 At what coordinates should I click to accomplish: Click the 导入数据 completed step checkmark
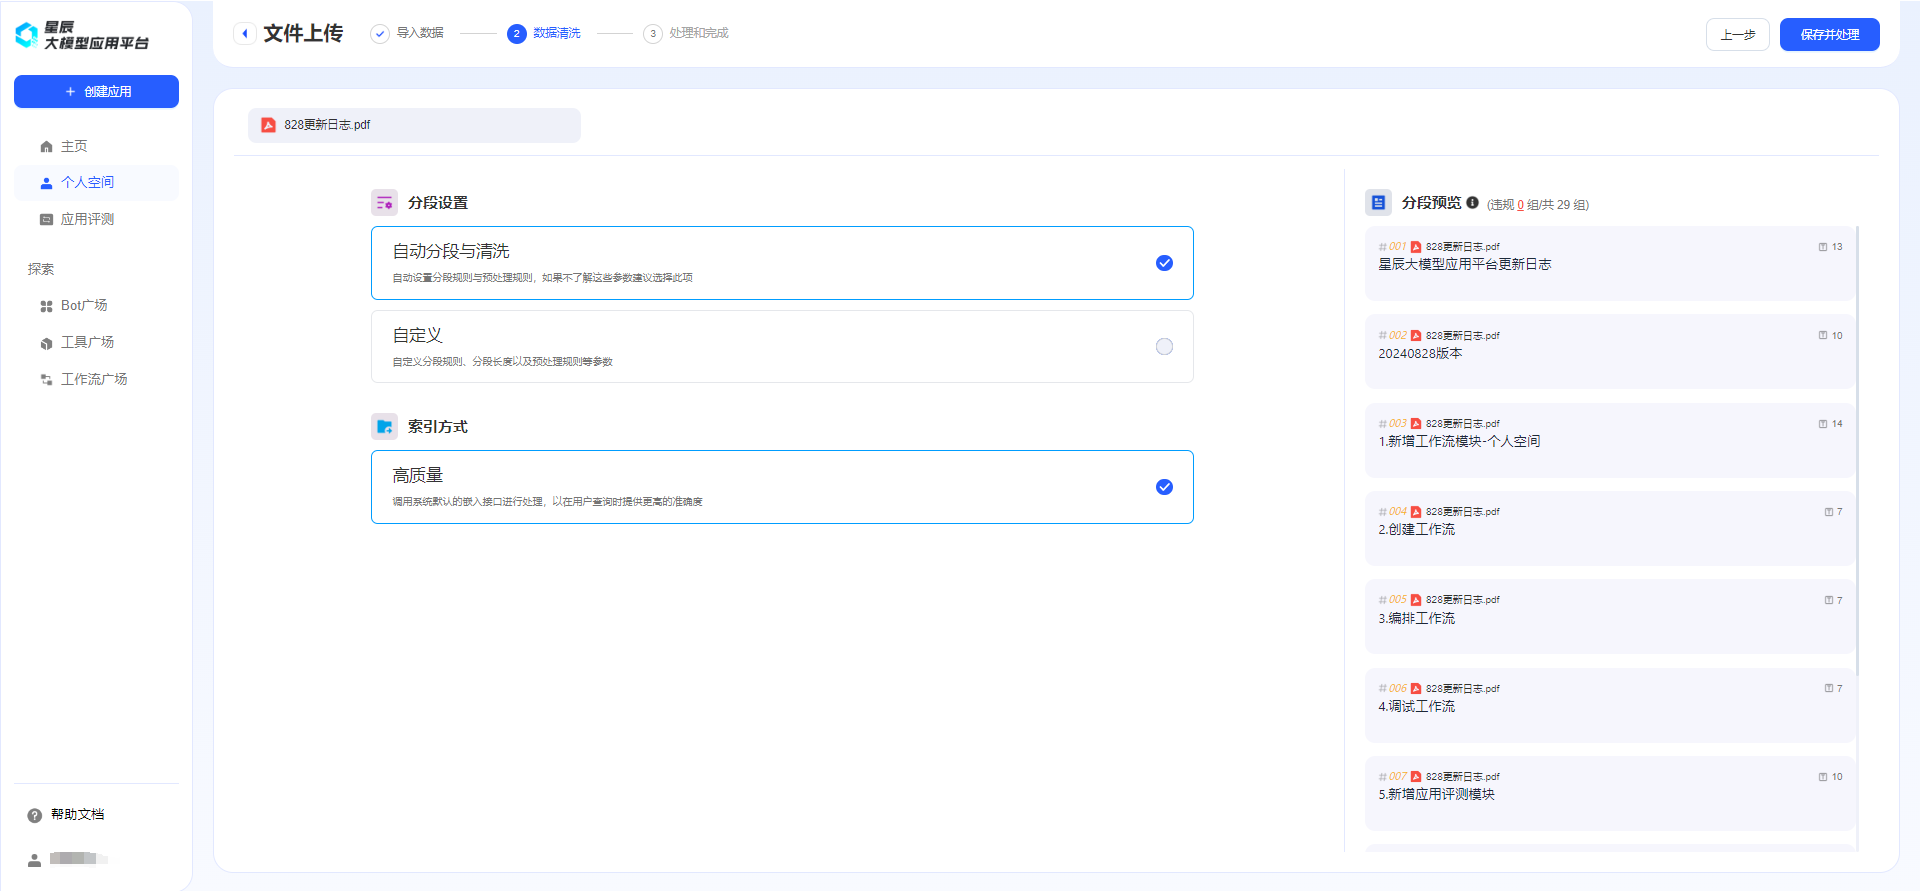(380, 34)
